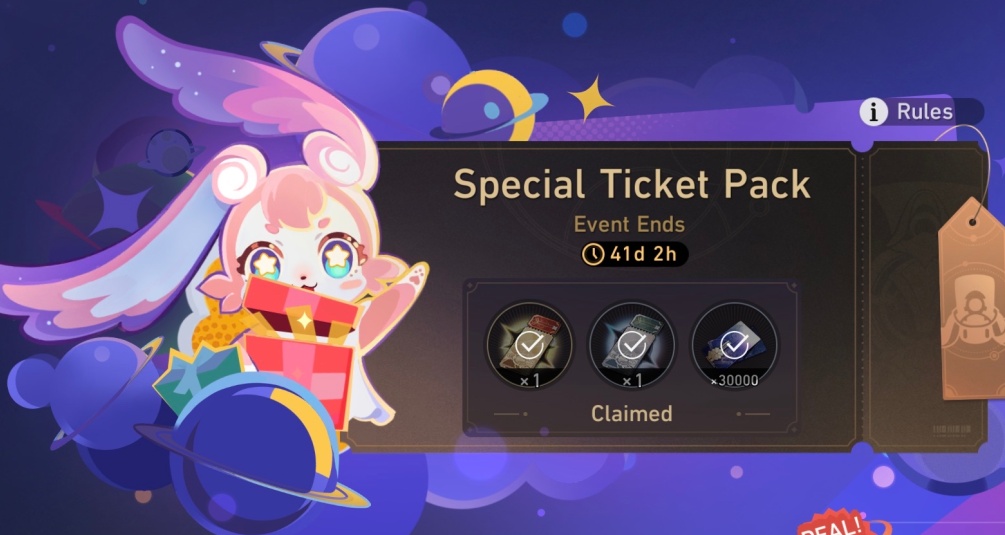
Task: Select the gold ticket reward icon
Action: pos(529,346)
